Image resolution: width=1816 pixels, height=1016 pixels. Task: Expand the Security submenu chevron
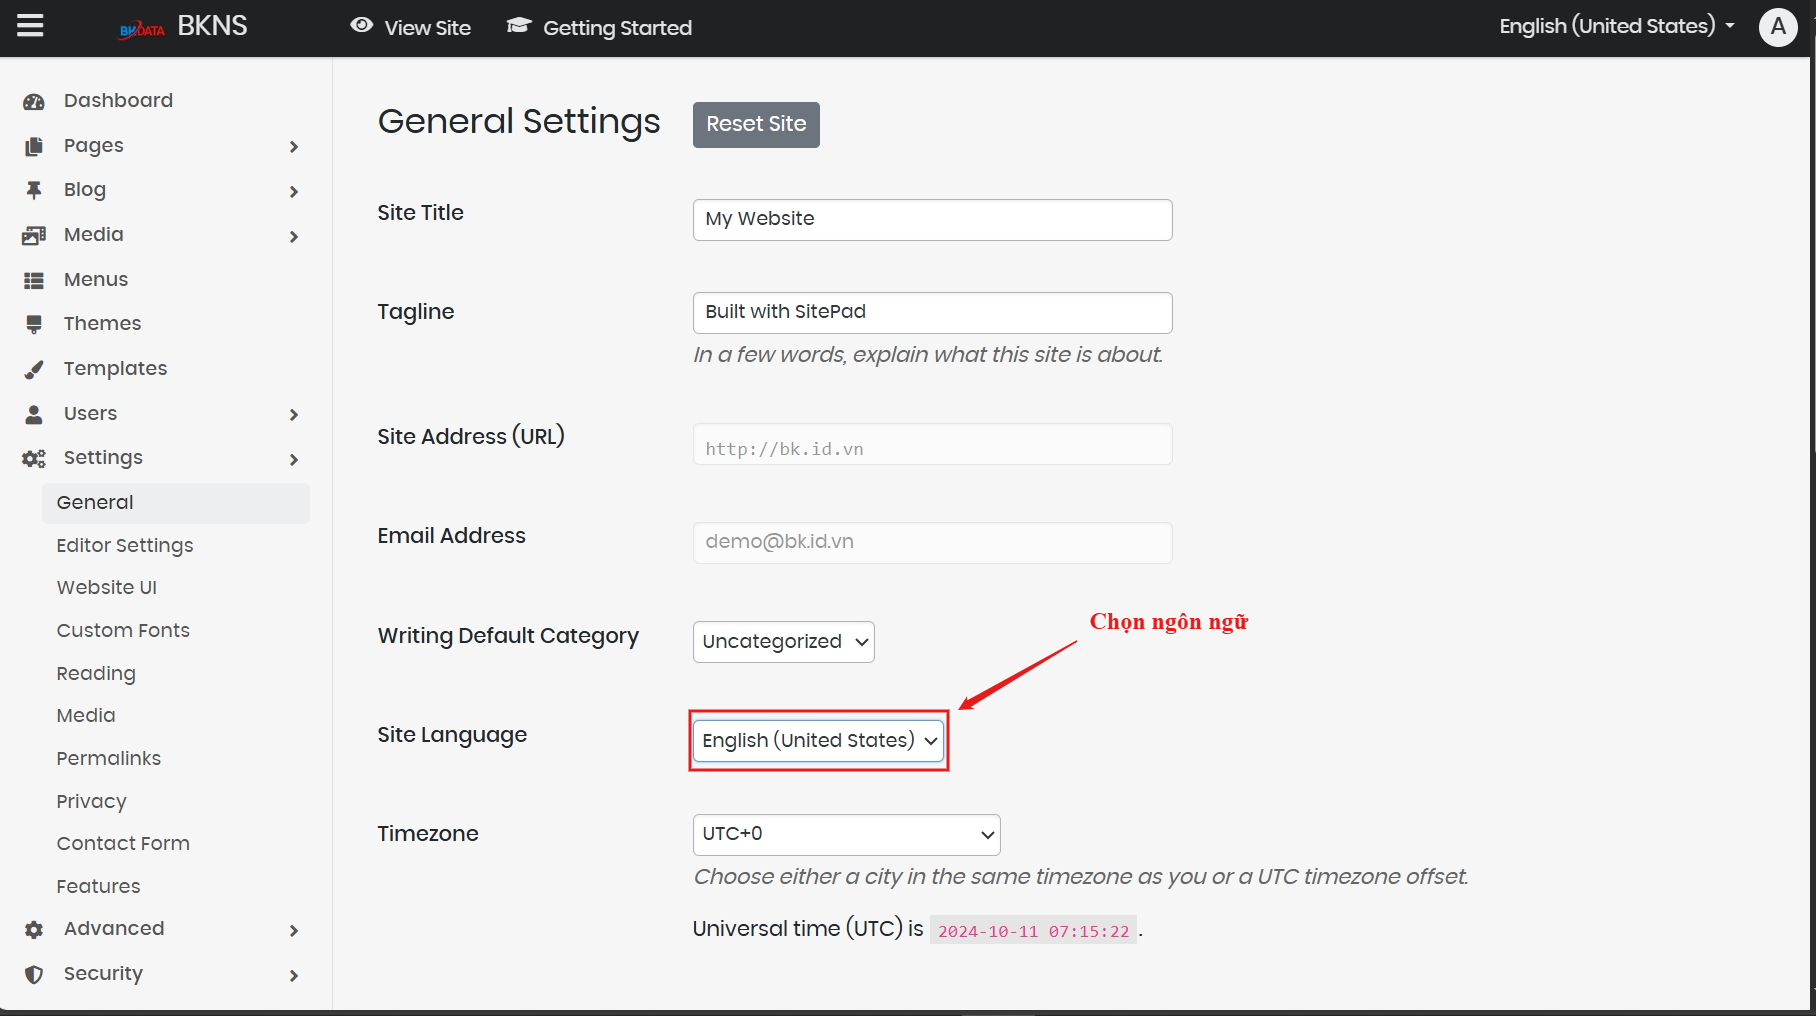pyautogui.click(x=294, y=975)
